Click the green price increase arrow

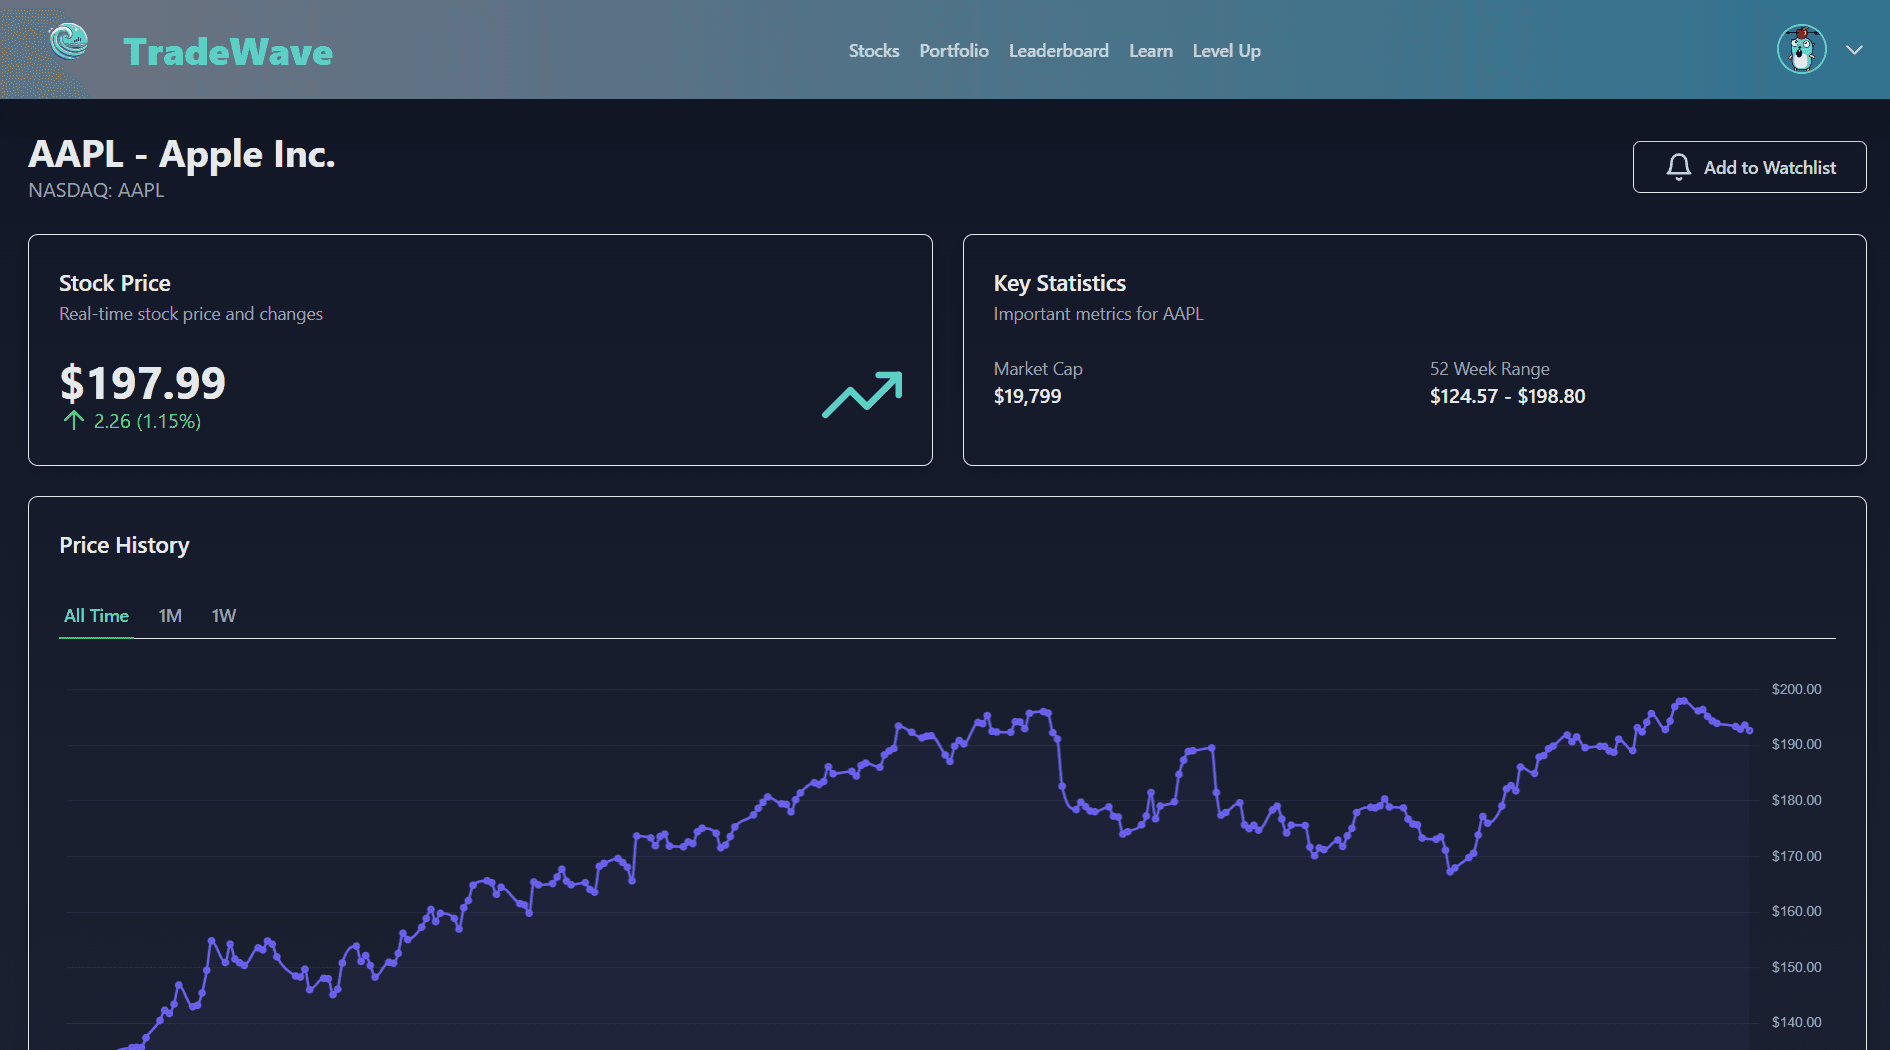pyautogui.click(x=73, y=421)
